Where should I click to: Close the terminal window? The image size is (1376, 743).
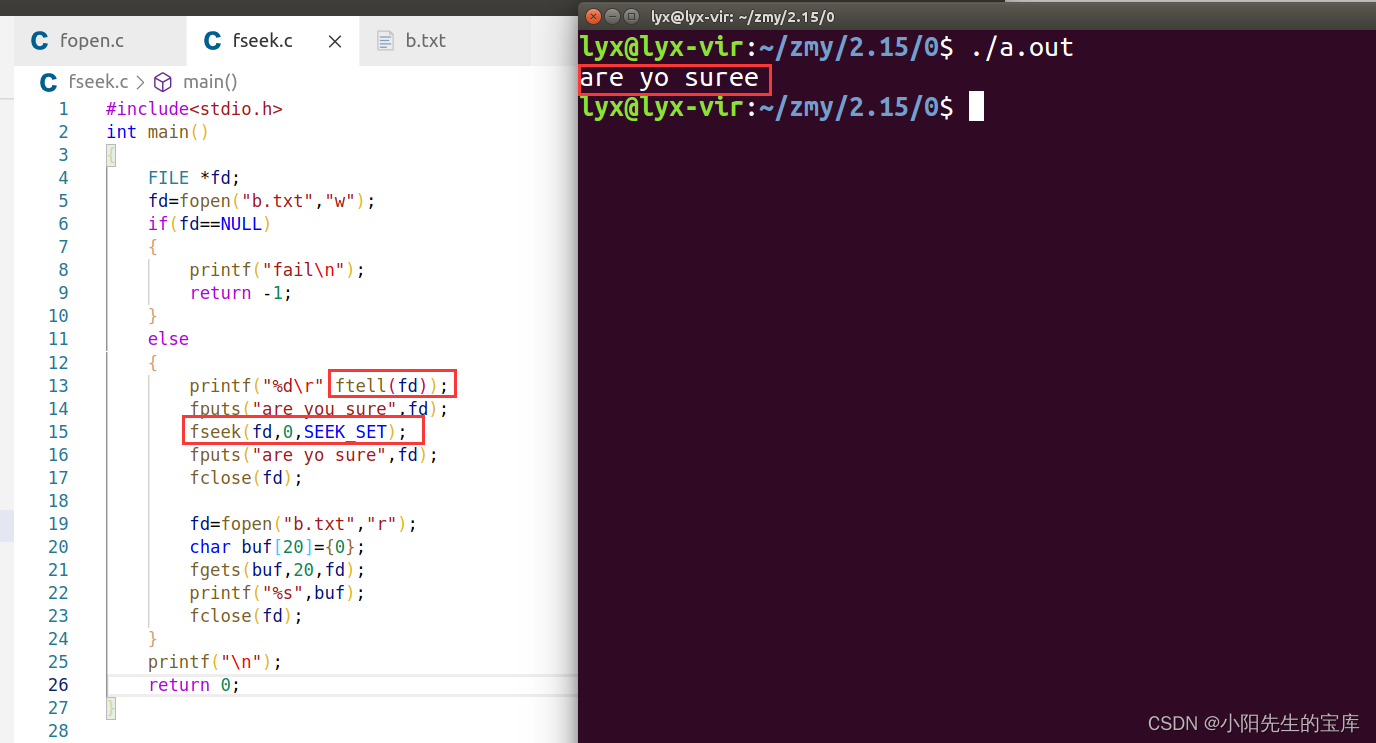[x=593, y=16]
